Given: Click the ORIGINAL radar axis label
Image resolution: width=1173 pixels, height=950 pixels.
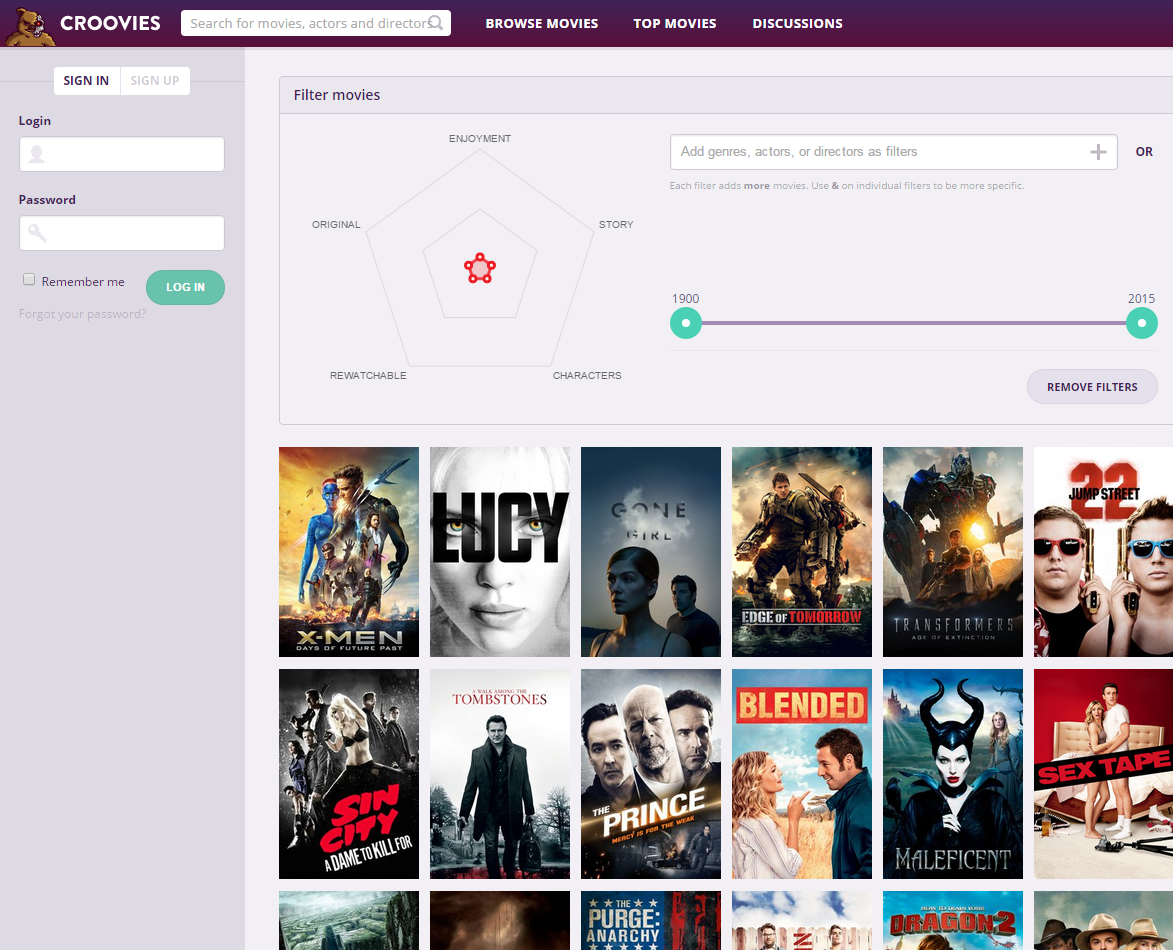Looking at the screenshot, I should [x=336, y=224].
